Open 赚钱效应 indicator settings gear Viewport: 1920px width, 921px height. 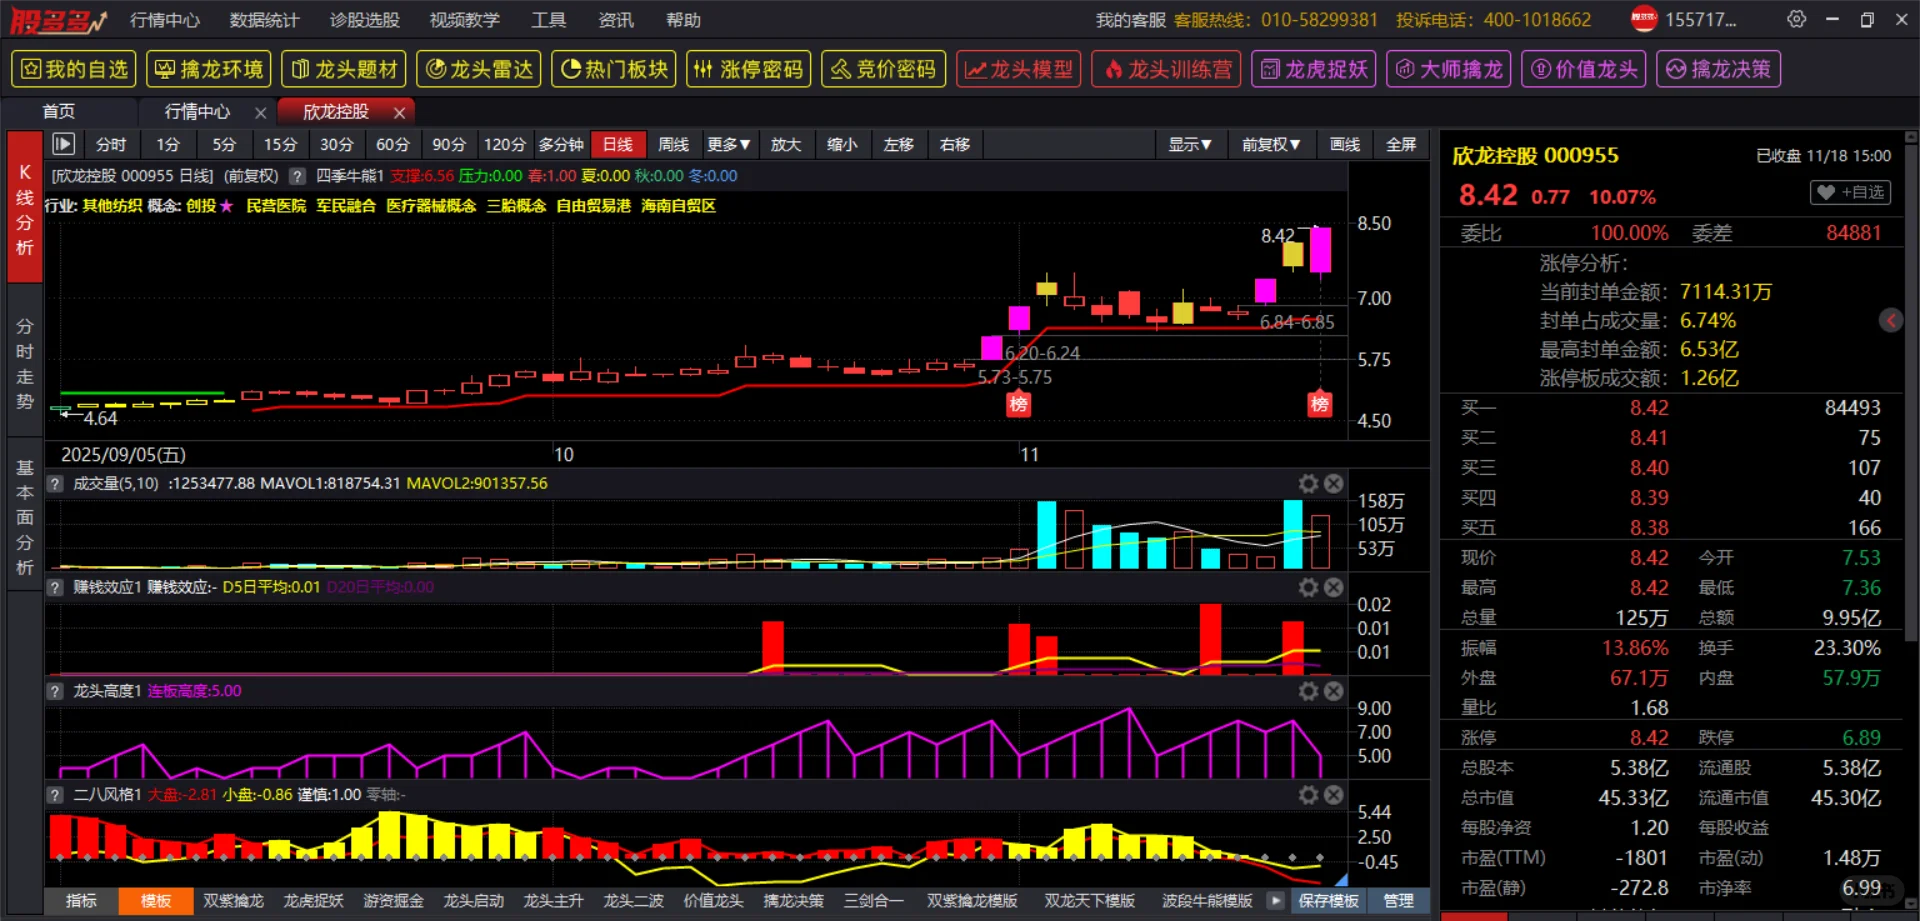pos(1308,588)
